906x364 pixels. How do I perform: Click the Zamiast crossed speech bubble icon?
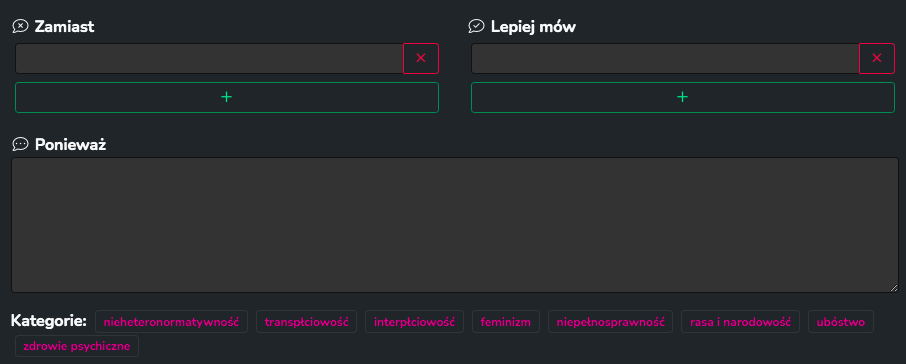[x=20, y=27]
